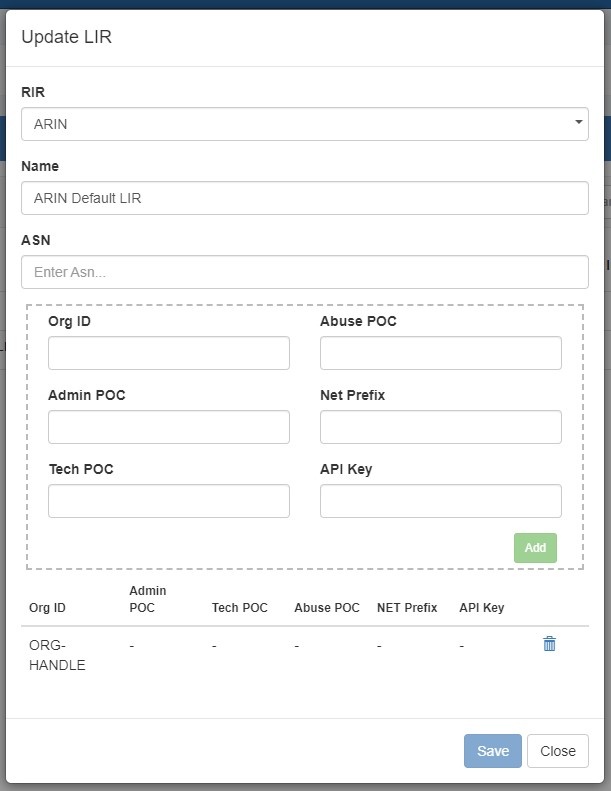611x791 pixels.
Task: Click the API Key table column header
Action: [481, 608]
